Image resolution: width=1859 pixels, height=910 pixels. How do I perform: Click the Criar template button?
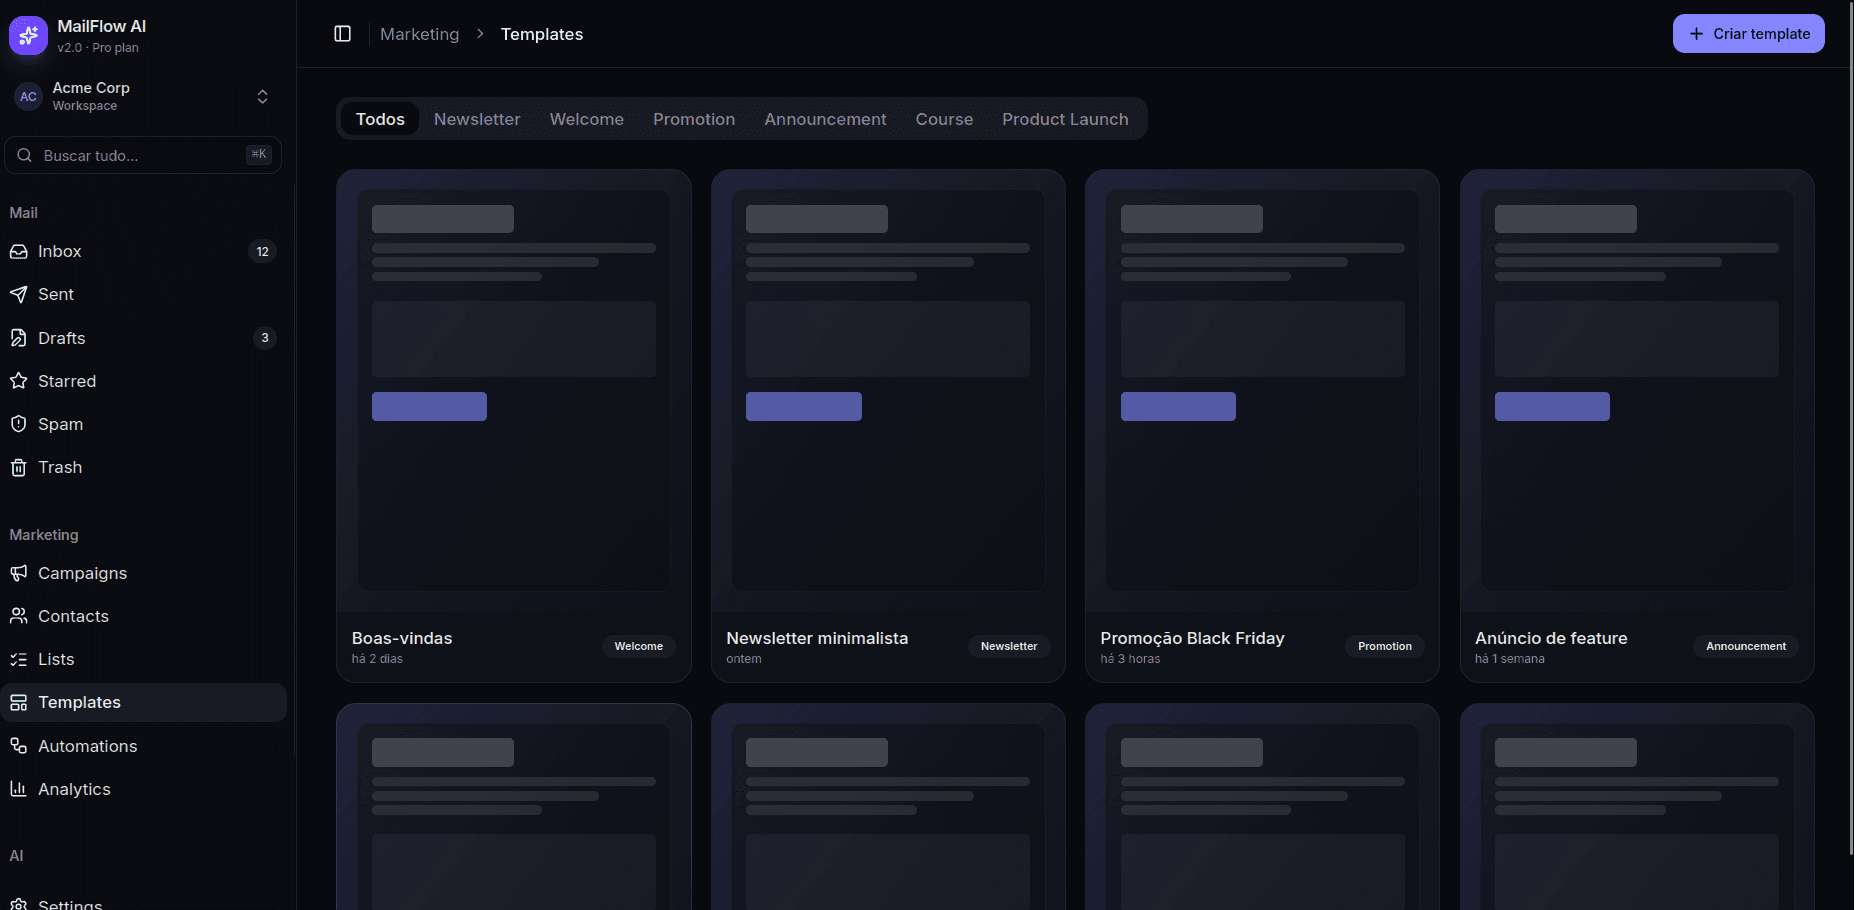click(1748, 34)
